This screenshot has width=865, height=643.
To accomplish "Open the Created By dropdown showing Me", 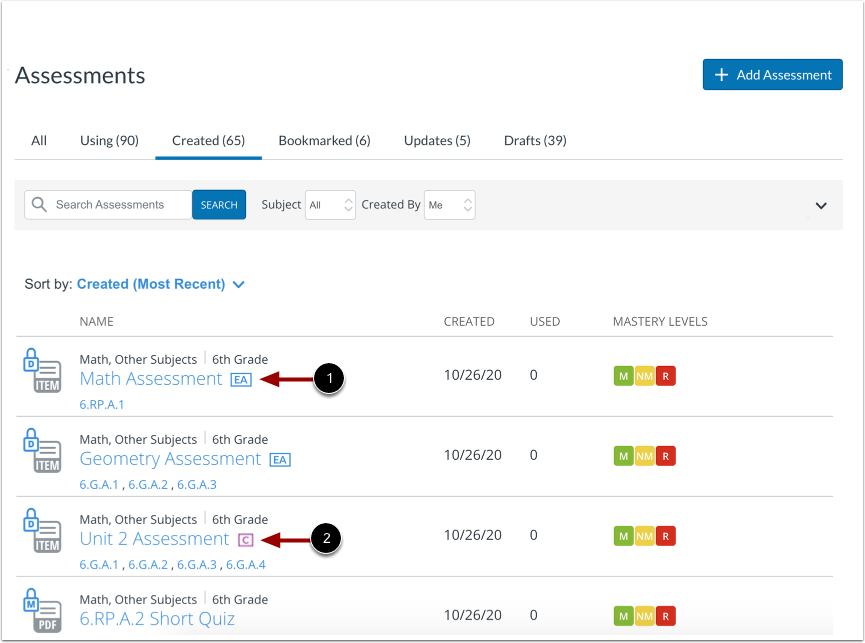I will [x=449, y=204].
